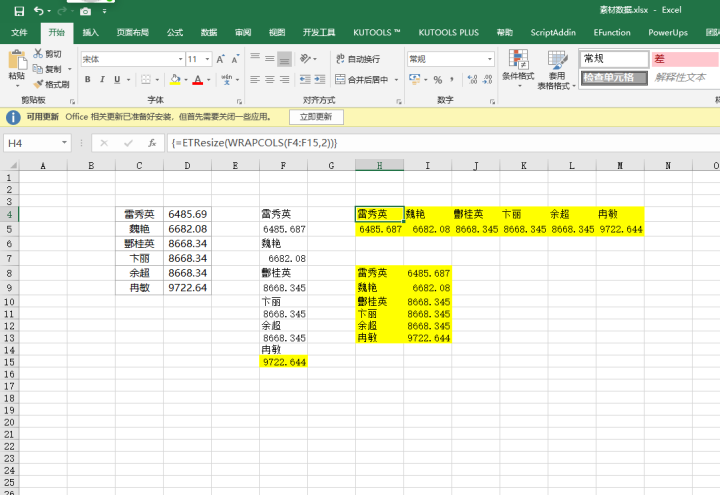Select cell D4 showing 6485.69

coord(187,214)
